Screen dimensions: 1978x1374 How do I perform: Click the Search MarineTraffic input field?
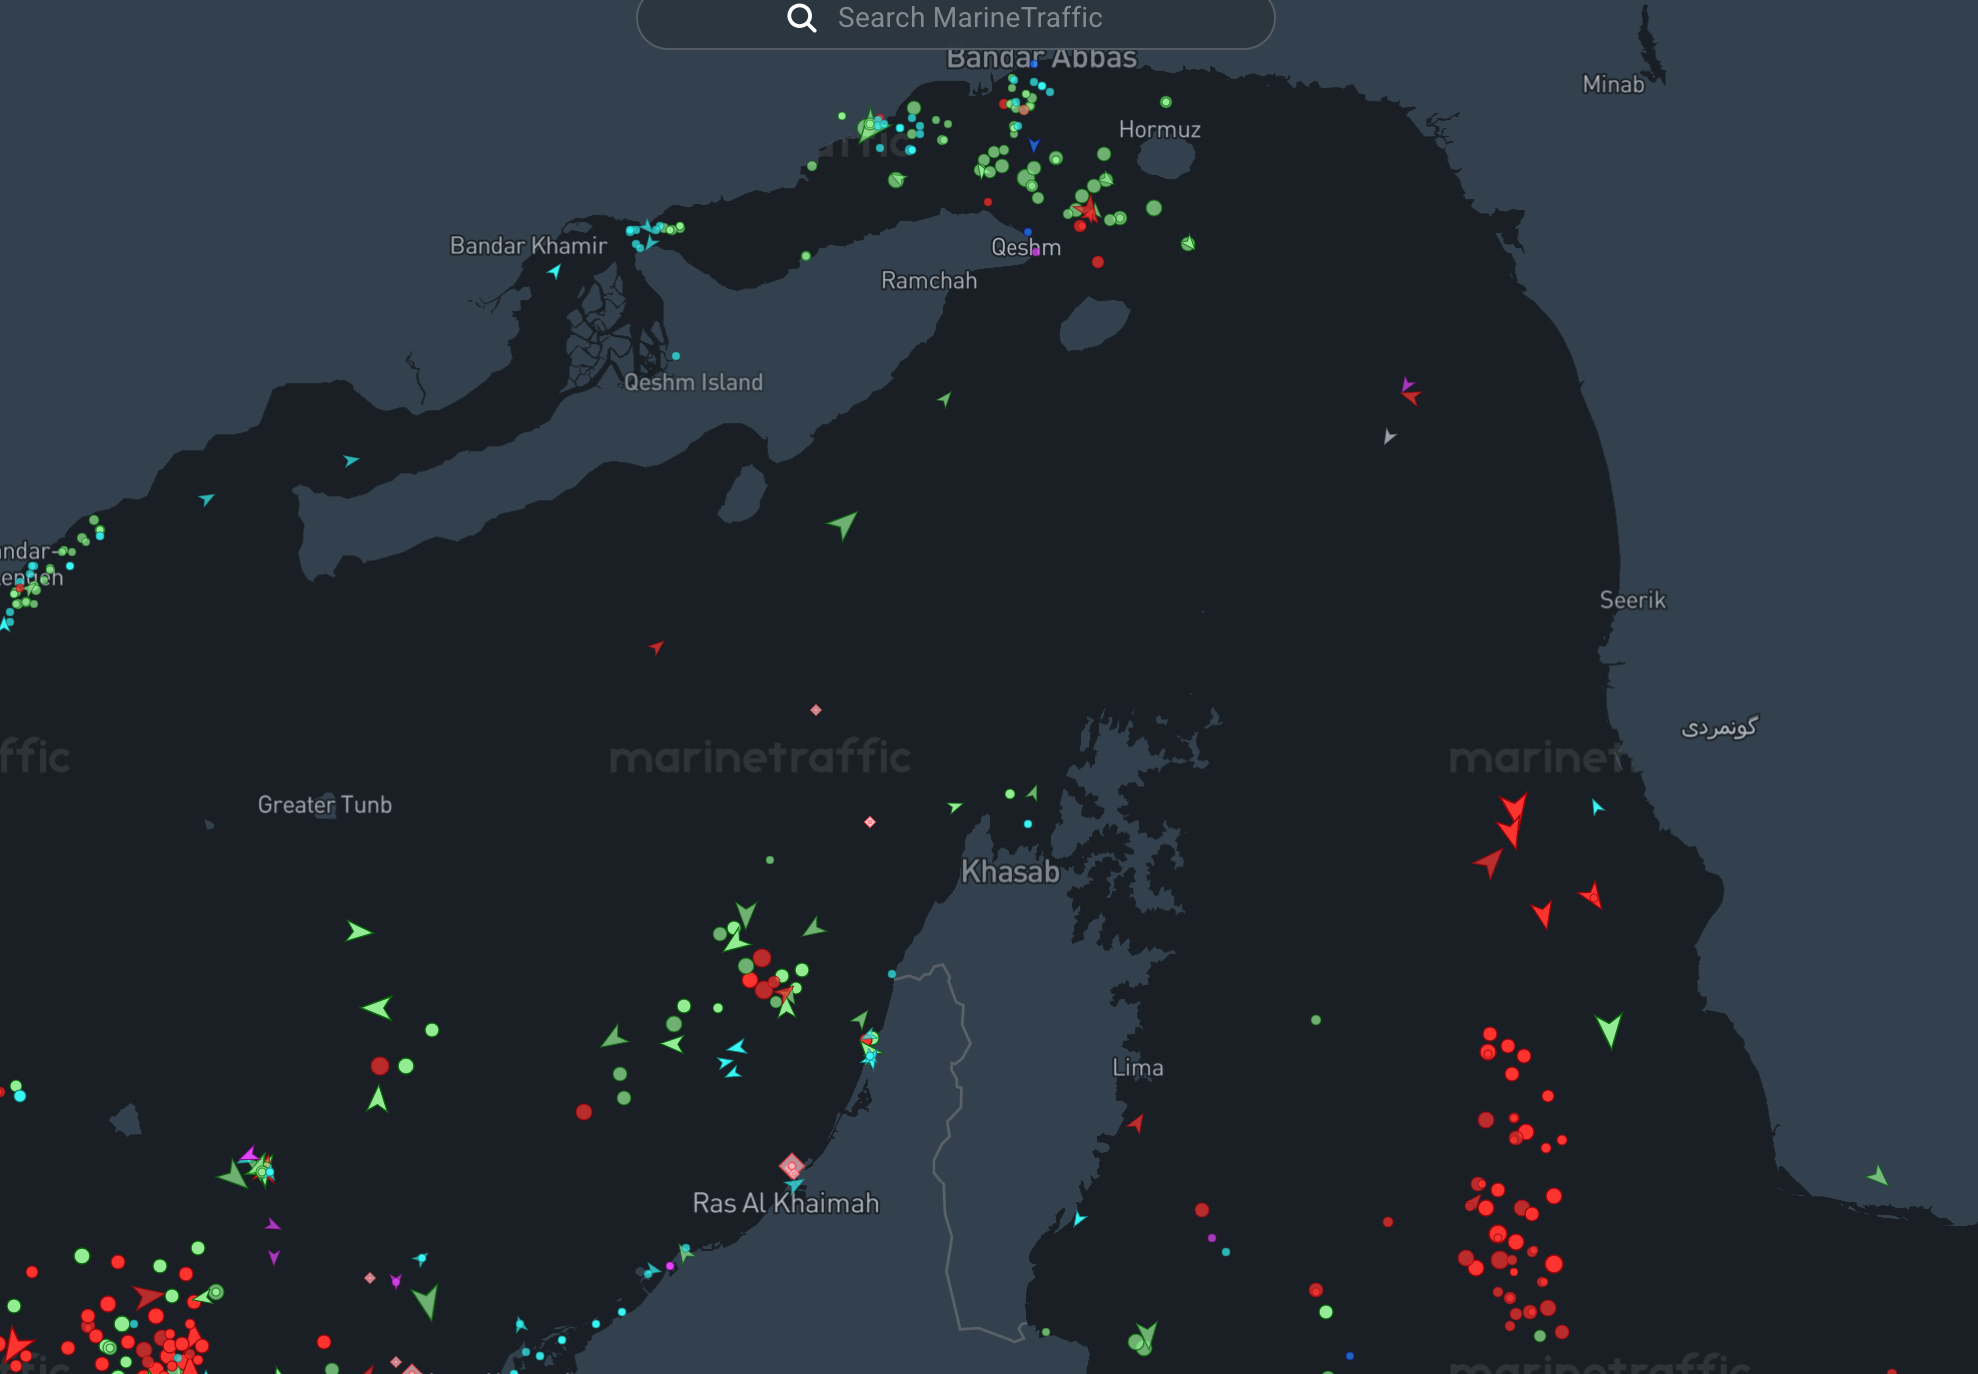pos(968,18)
